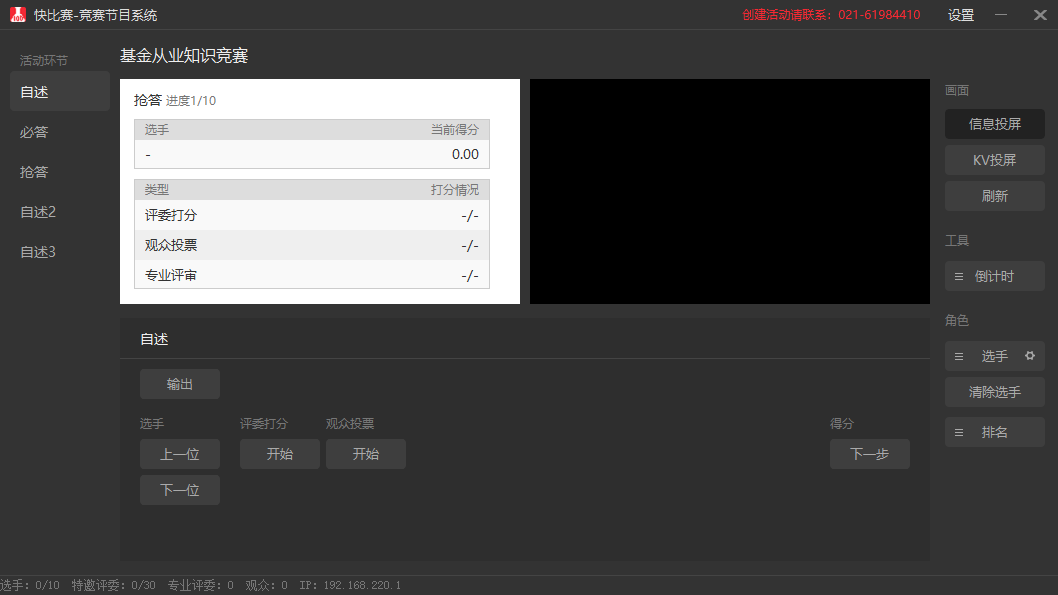Click the KV投屏 button
Viewport: 1058px width, 595px height.
[995, 160]
